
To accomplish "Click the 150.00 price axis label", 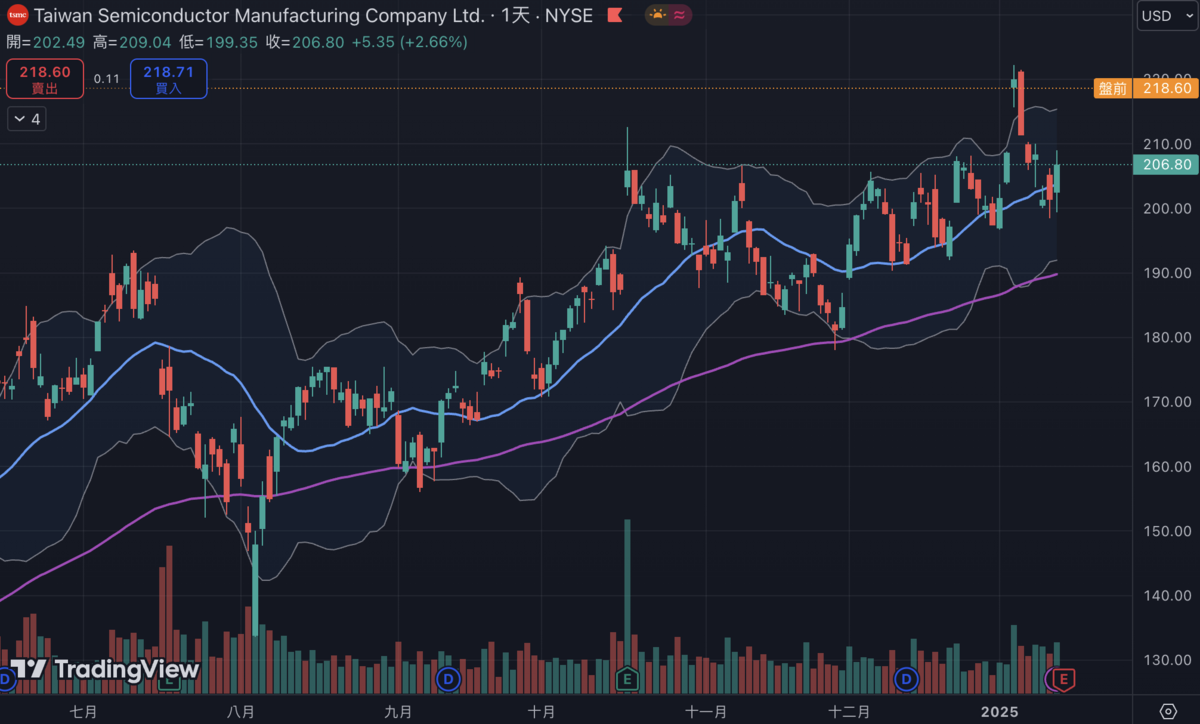I will tap(1166, 531).
